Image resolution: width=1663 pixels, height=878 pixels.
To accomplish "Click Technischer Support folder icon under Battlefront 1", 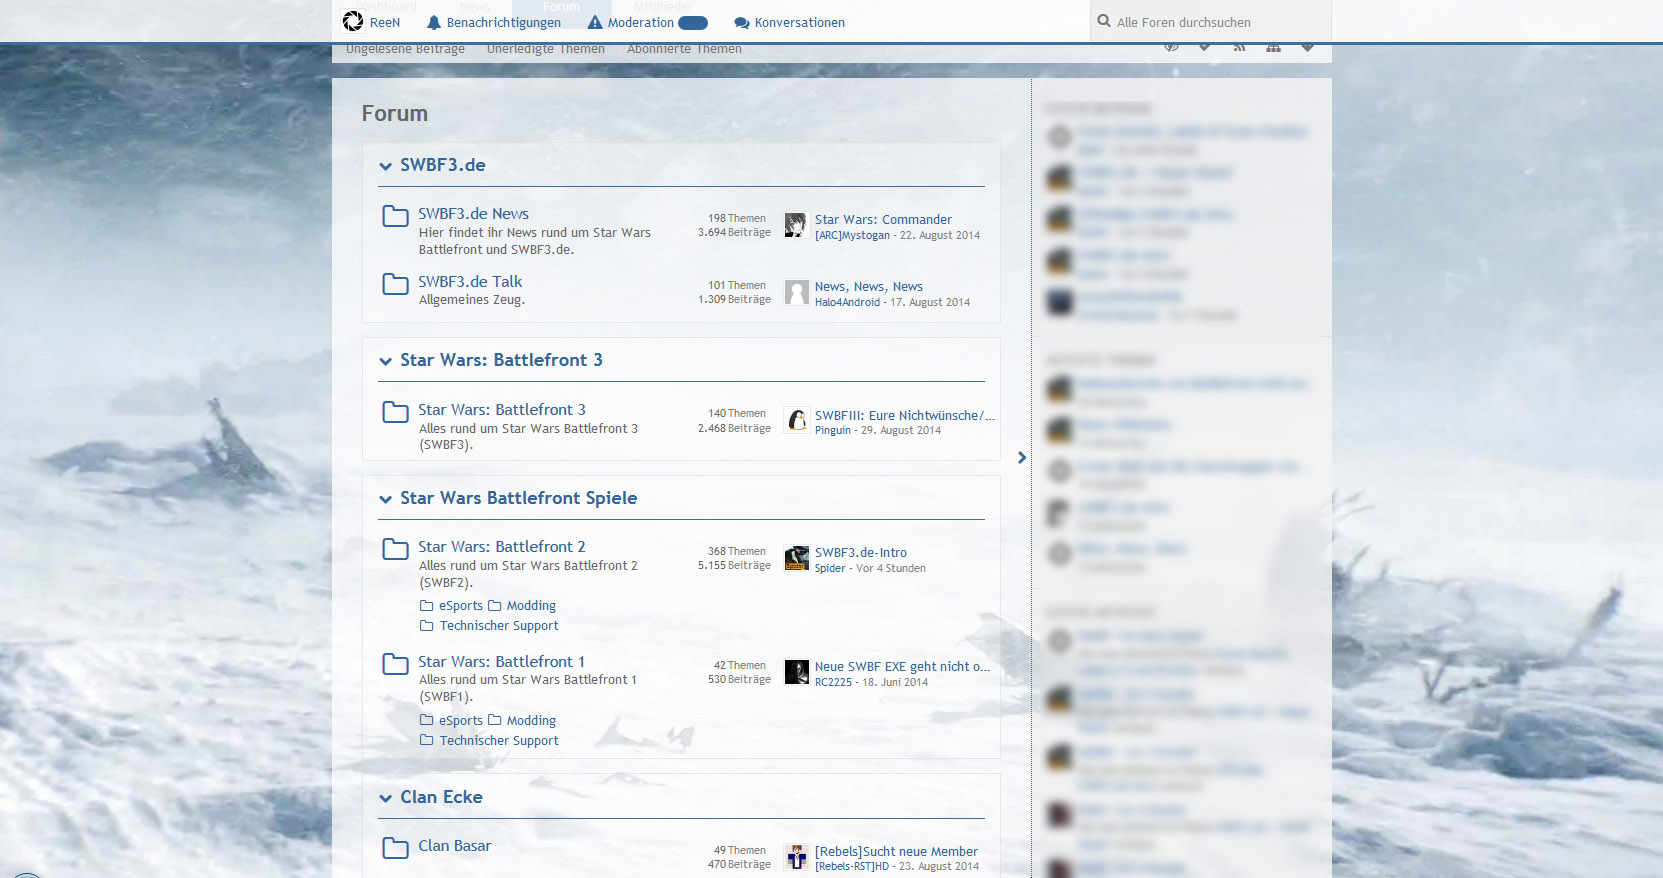I will 427,740.
